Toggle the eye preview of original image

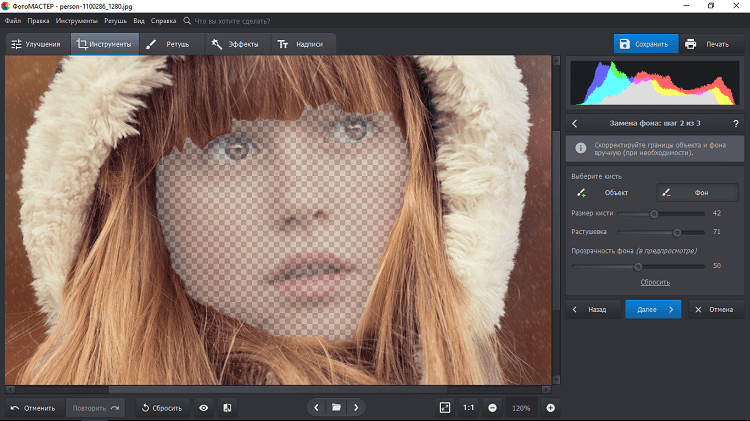(203, 408)
